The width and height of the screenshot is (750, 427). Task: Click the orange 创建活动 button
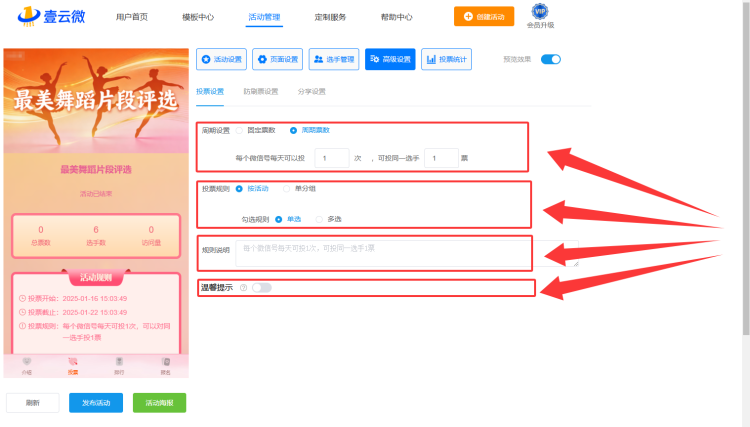(484, 16)
